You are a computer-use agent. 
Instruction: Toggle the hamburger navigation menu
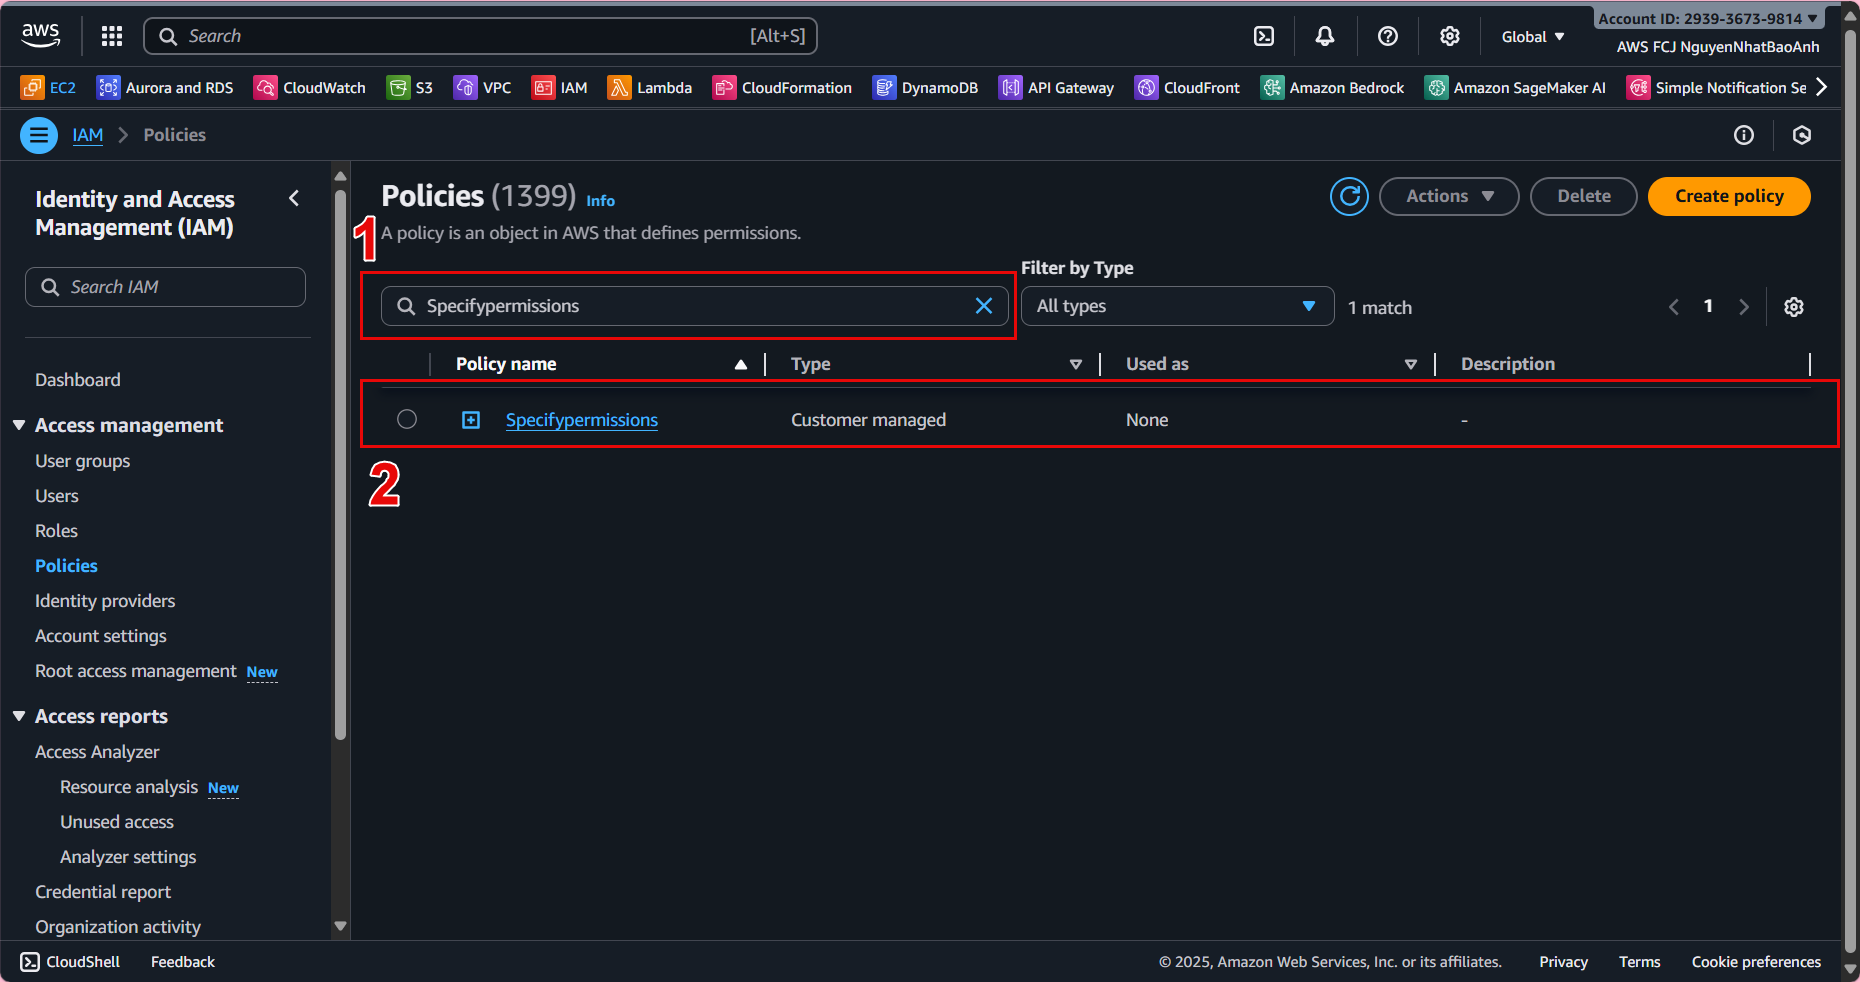tap(39, 135)
